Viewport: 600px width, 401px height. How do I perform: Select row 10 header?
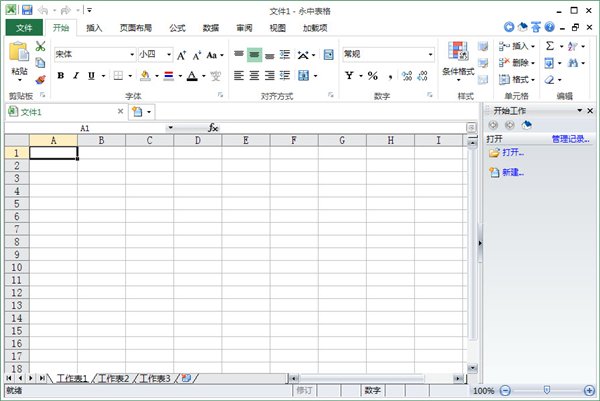coord(16,267)
